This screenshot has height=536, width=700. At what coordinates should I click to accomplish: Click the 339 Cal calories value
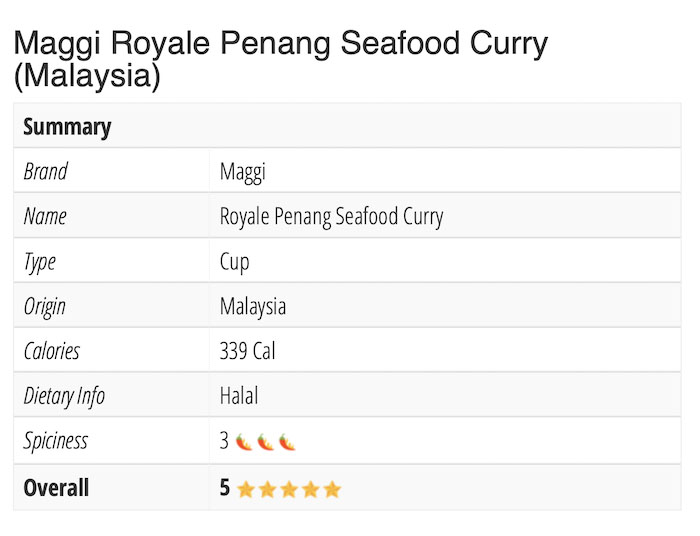tap(247, 351)
